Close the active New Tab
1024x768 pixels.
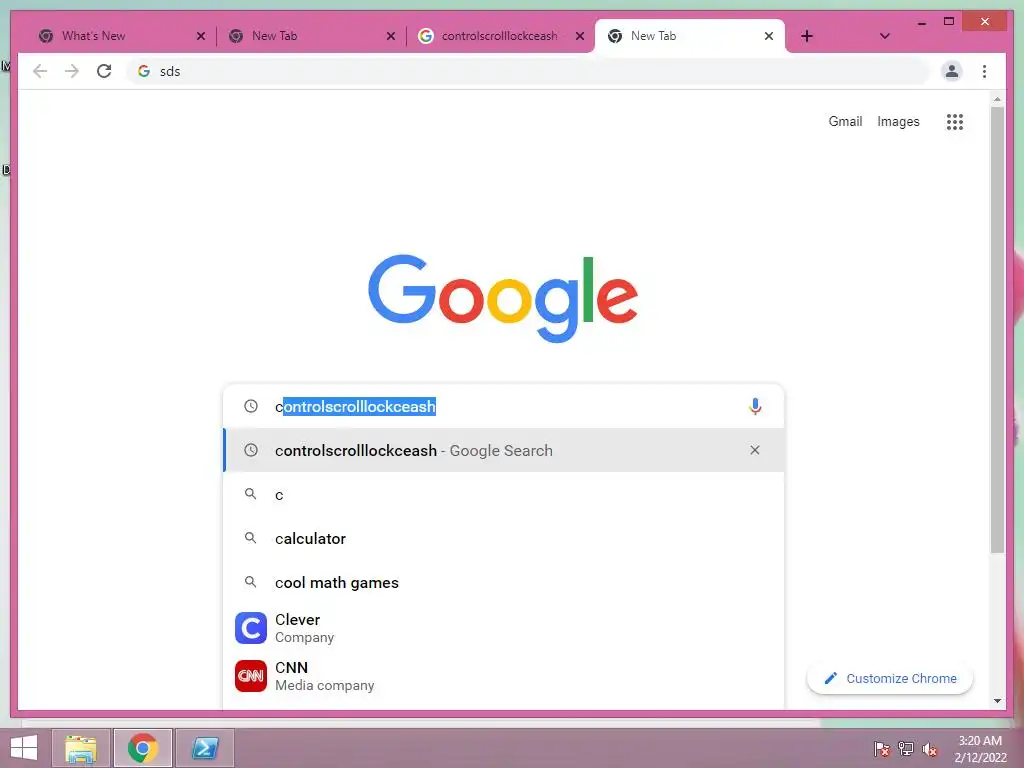(x=769, y=36)
